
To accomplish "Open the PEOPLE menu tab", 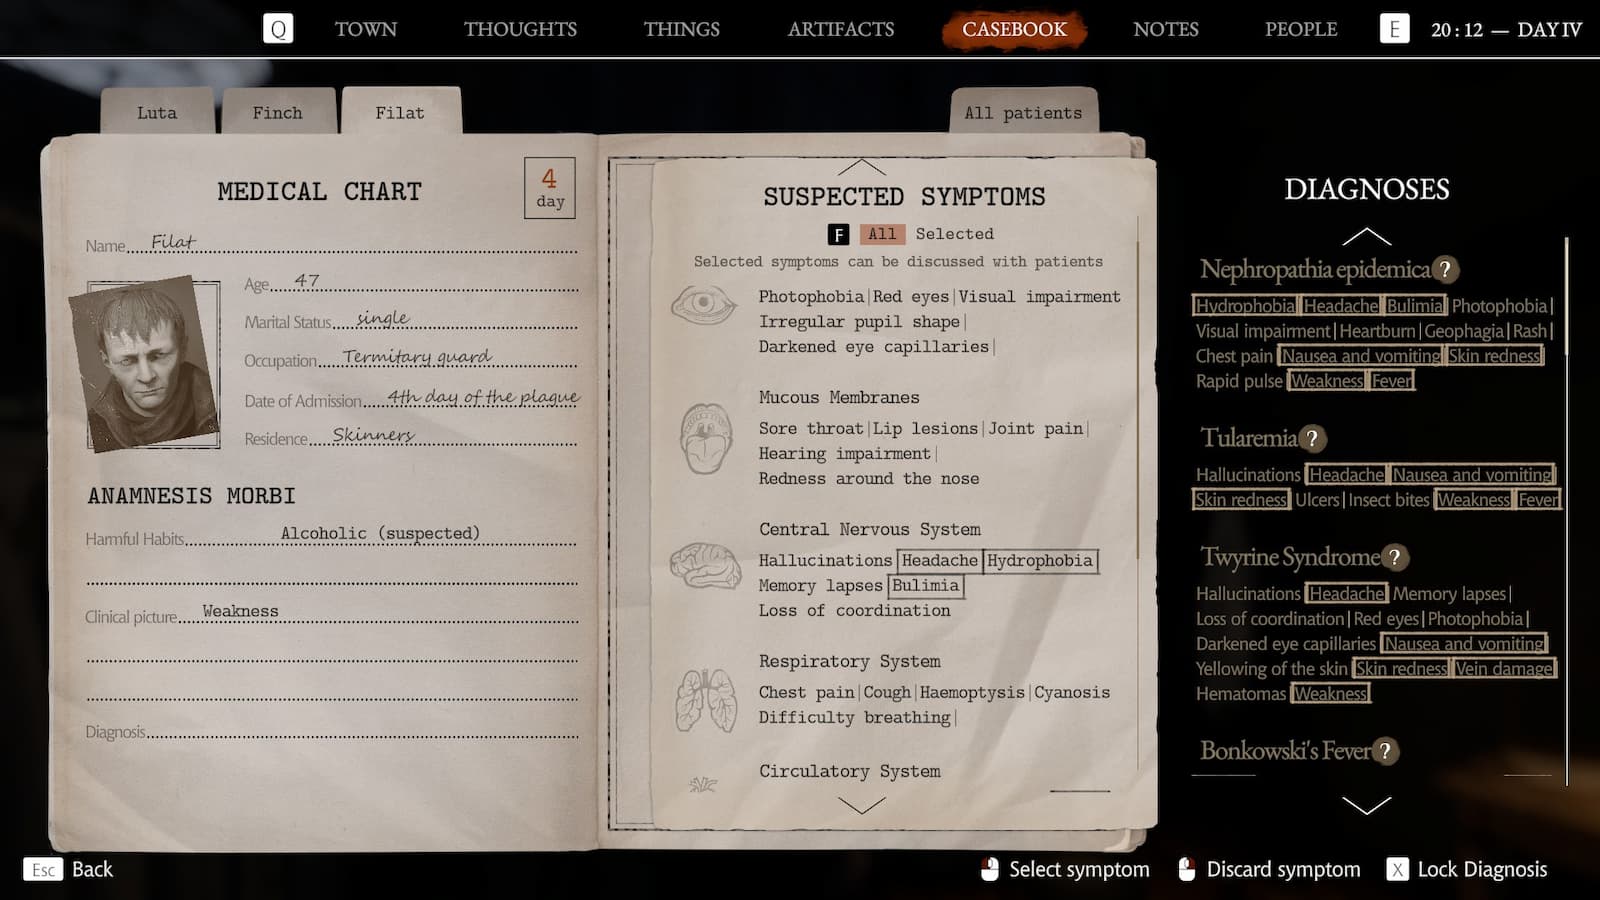I will [x=1301, y=29].
